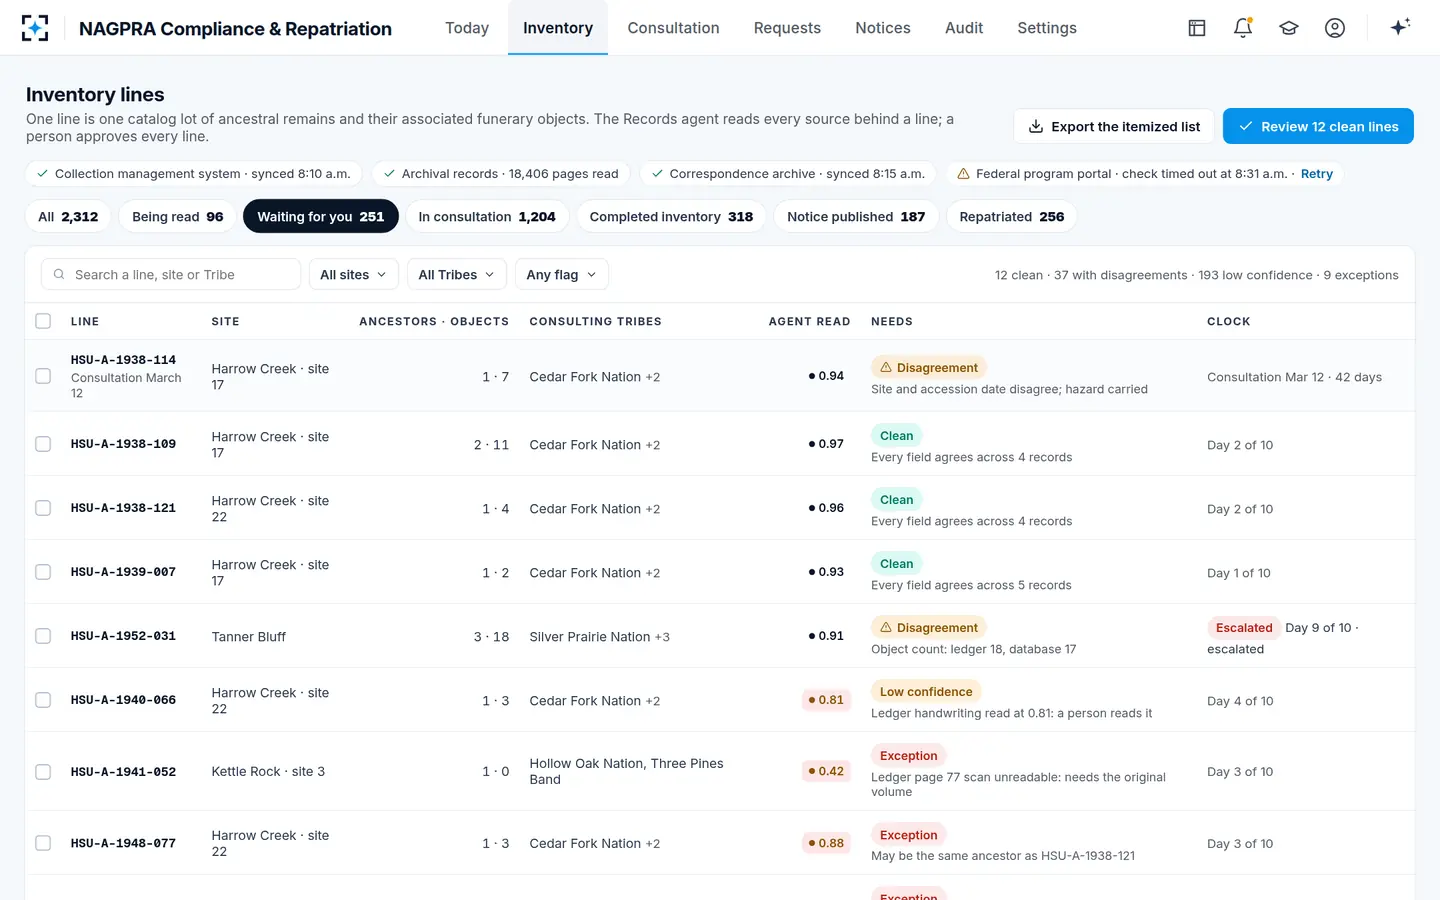Tick the checkbox for HSU-A-1952-031

[x=43, y=636]
